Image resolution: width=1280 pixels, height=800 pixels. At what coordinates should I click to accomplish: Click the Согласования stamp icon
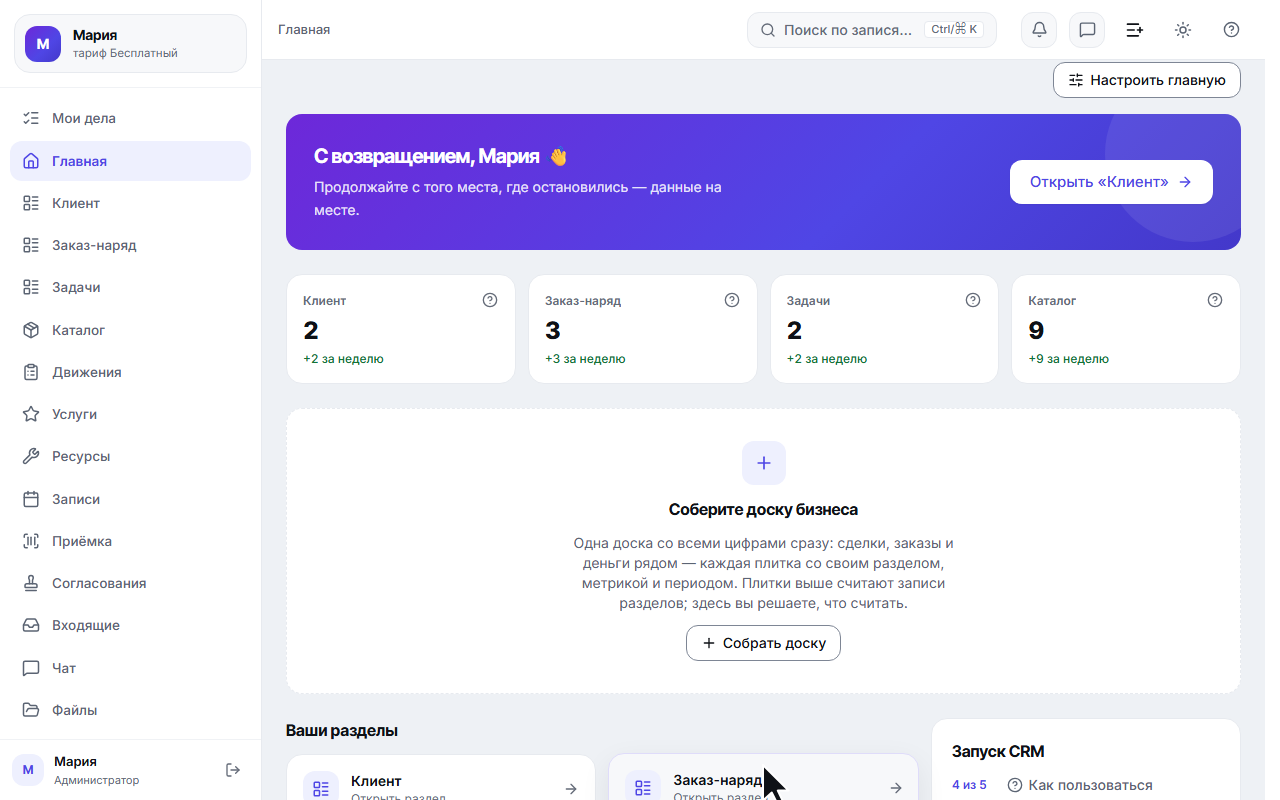coord(31,583)
